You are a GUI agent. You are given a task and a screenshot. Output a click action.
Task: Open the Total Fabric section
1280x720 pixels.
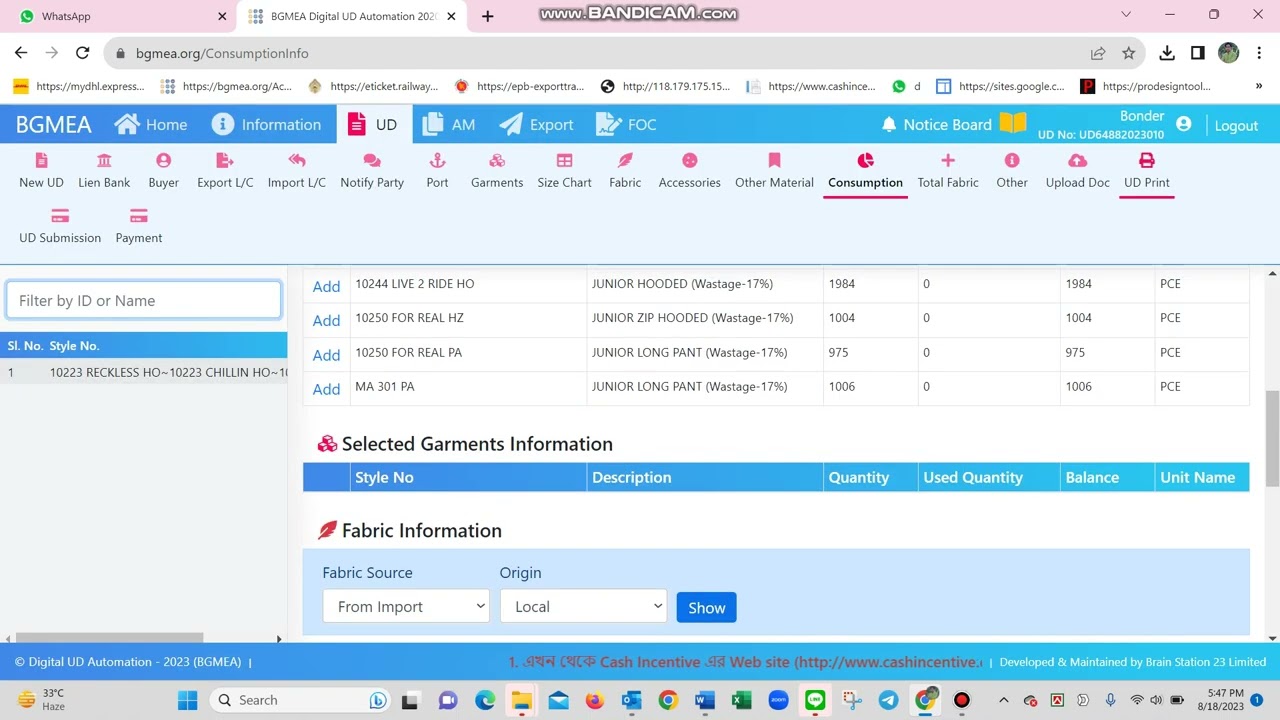pos(948,171)
